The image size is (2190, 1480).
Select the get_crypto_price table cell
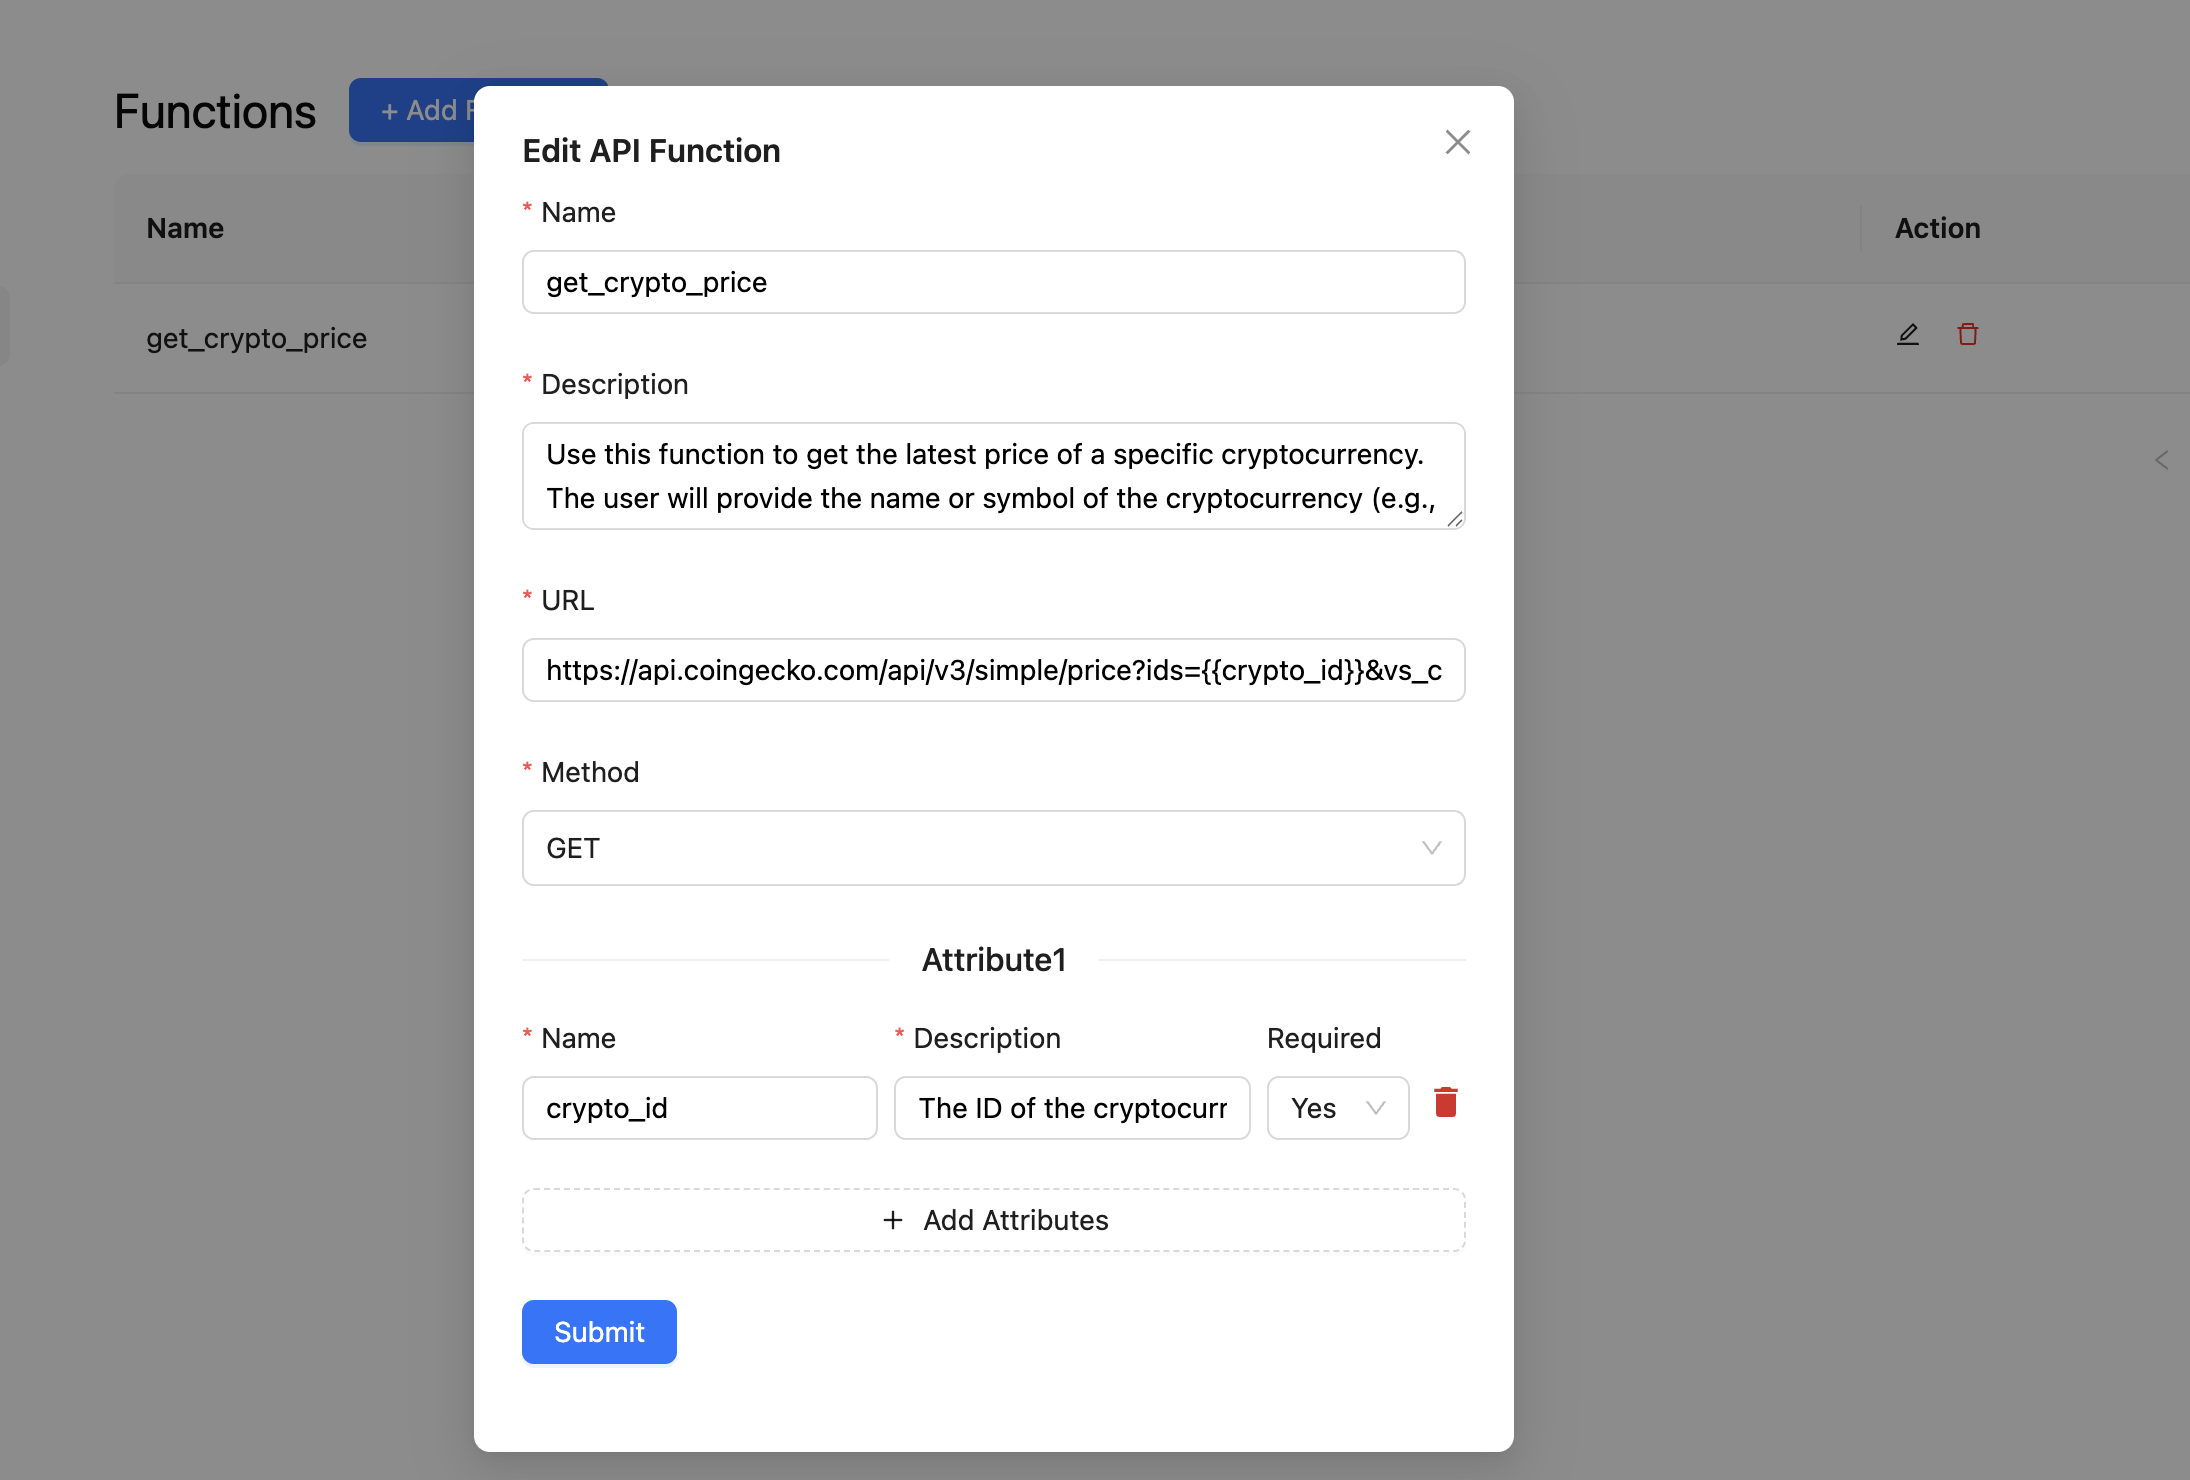point(256,338)
